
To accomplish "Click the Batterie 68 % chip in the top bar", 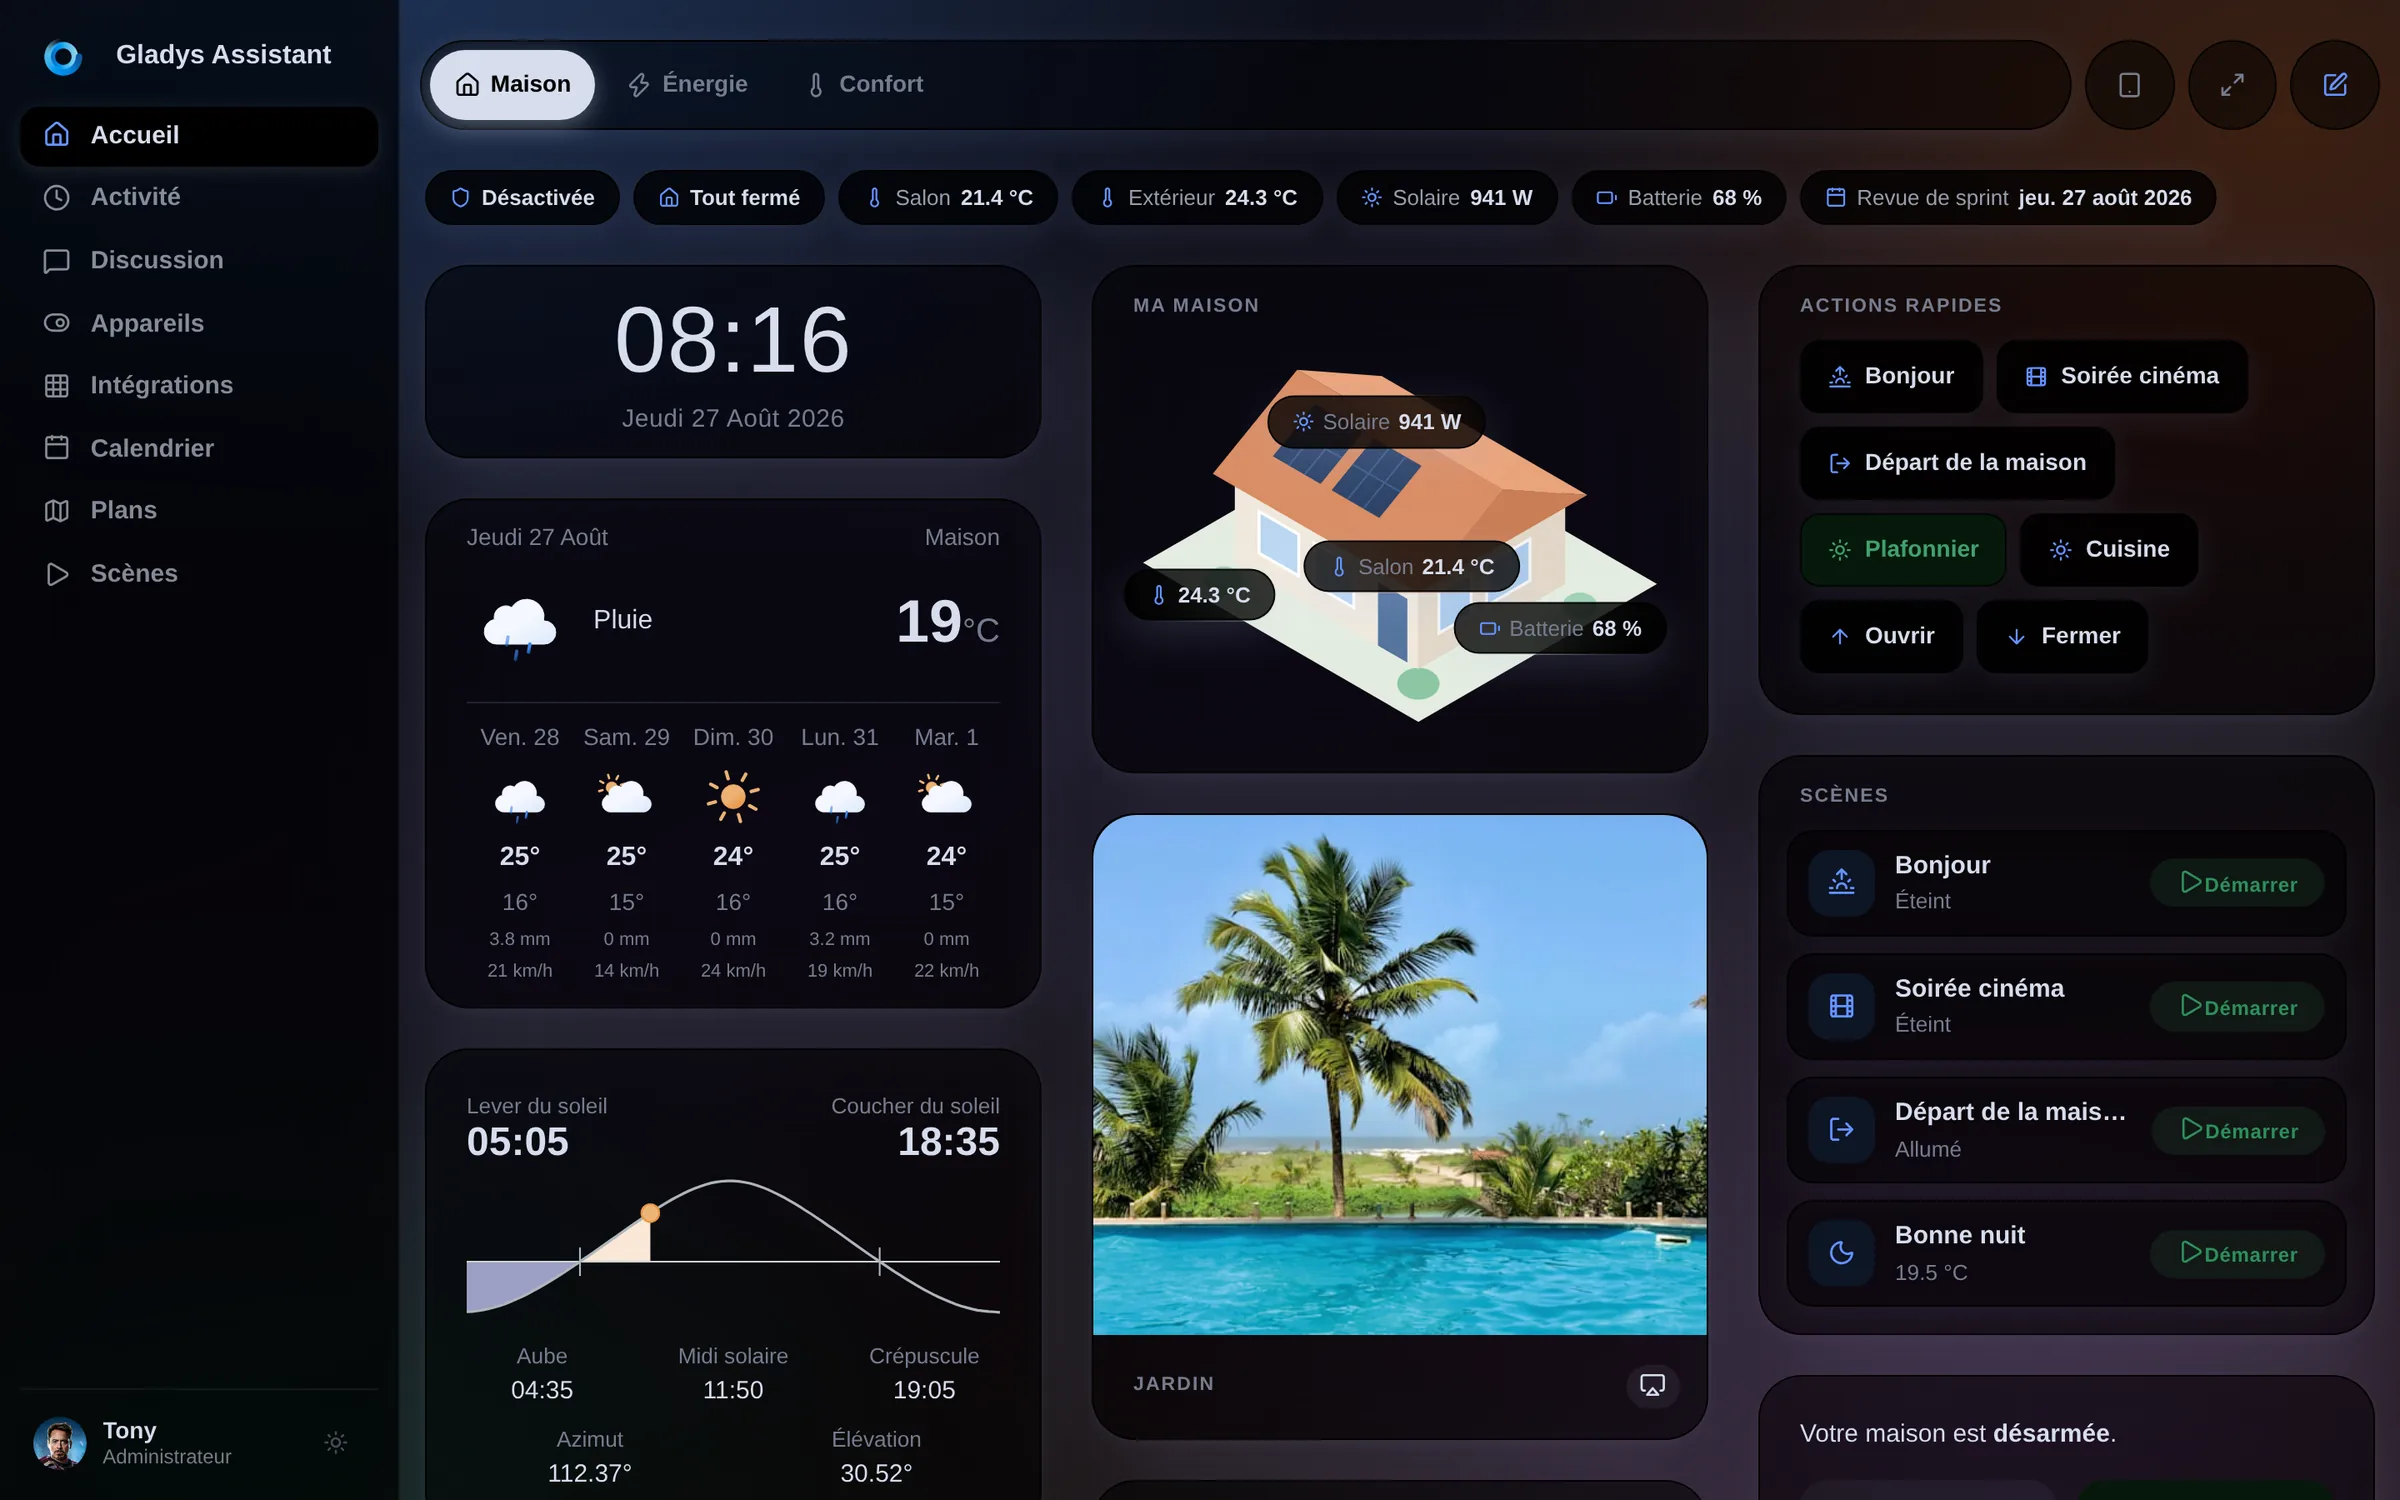I will (1678, 198).
